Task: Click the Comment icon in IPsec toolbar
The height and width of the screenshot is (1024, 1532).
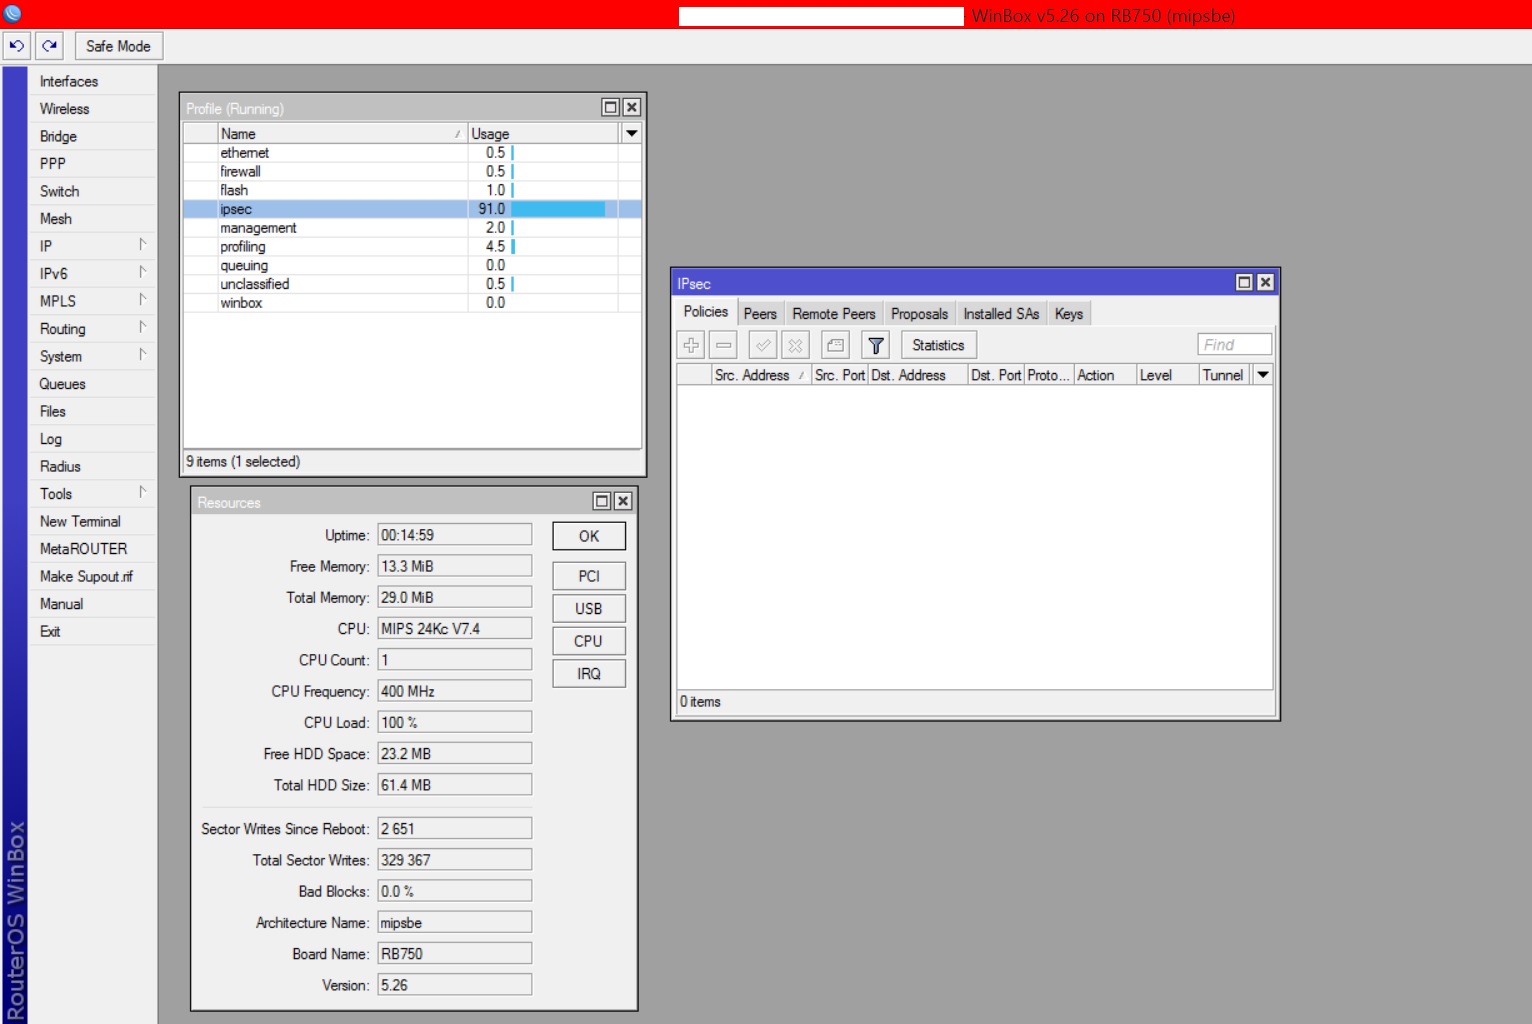Action: 836,345
